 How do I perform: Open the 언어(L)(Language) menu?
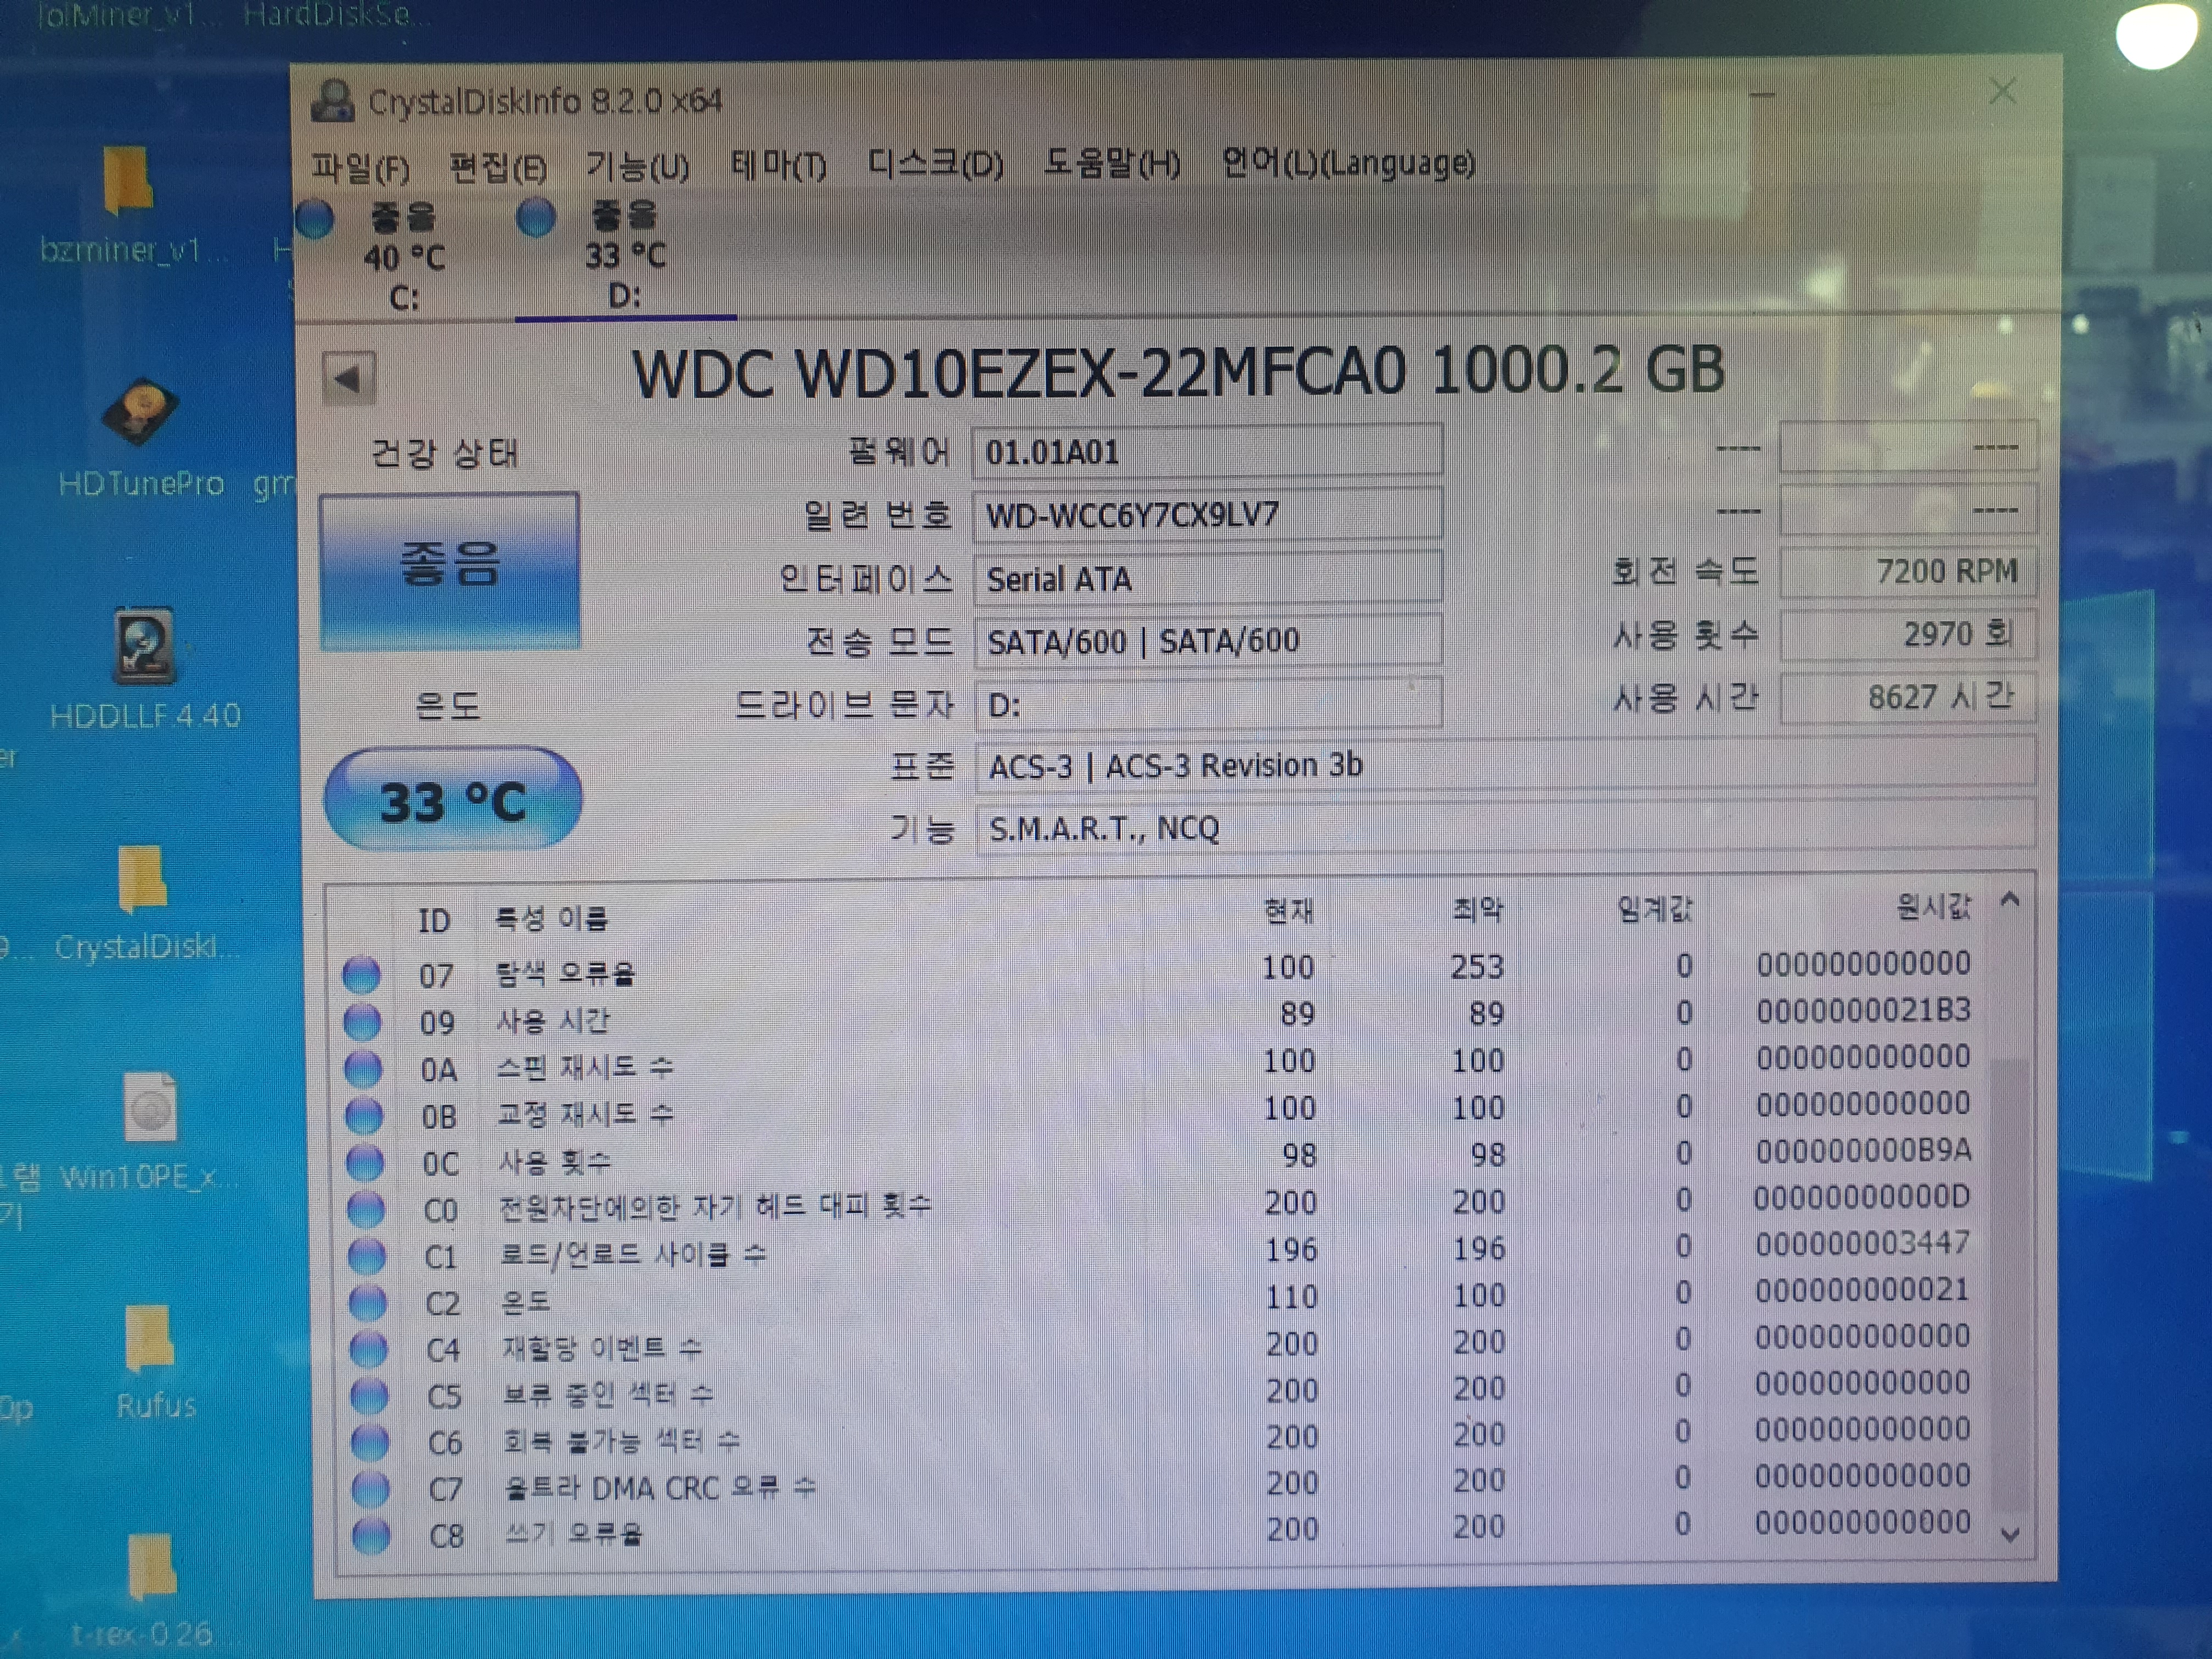(x=1348, y=163)
